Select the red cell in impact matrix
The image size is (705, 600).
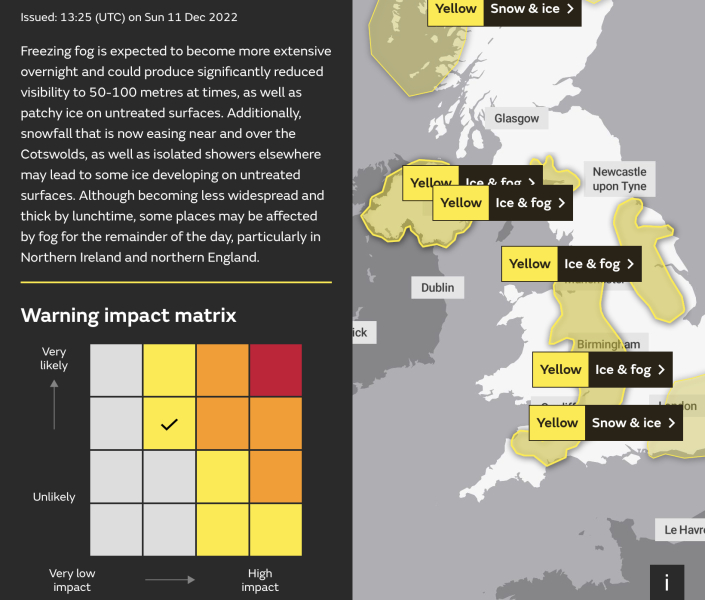point(275,370)
